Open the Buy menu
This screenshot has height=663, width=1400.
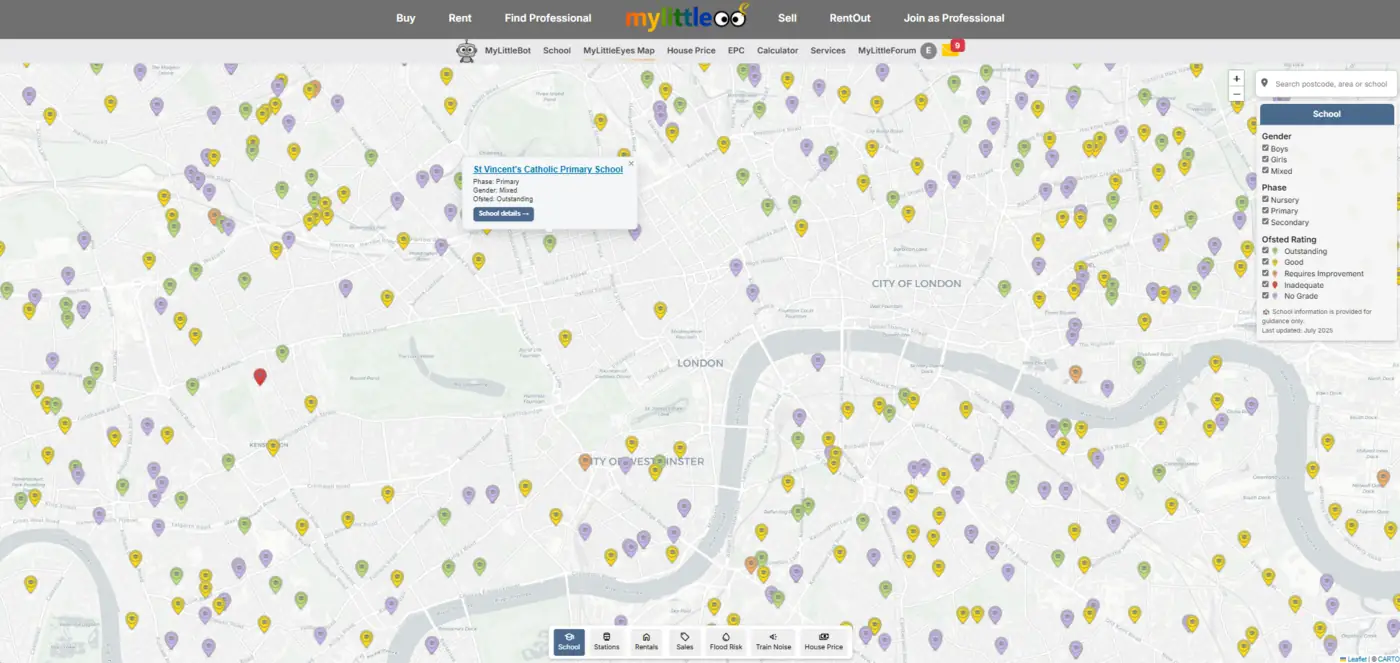405,17
